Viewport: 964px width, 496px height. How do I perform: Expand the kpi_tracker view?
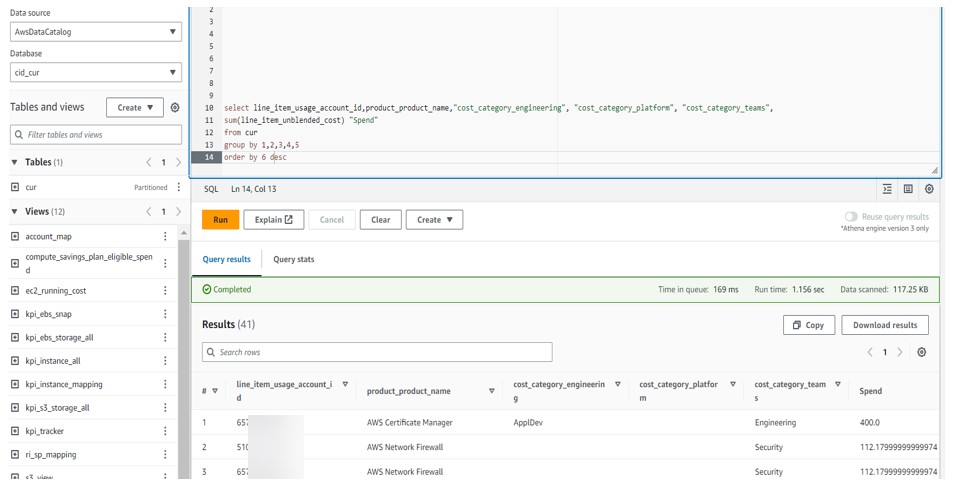(15, 430)
